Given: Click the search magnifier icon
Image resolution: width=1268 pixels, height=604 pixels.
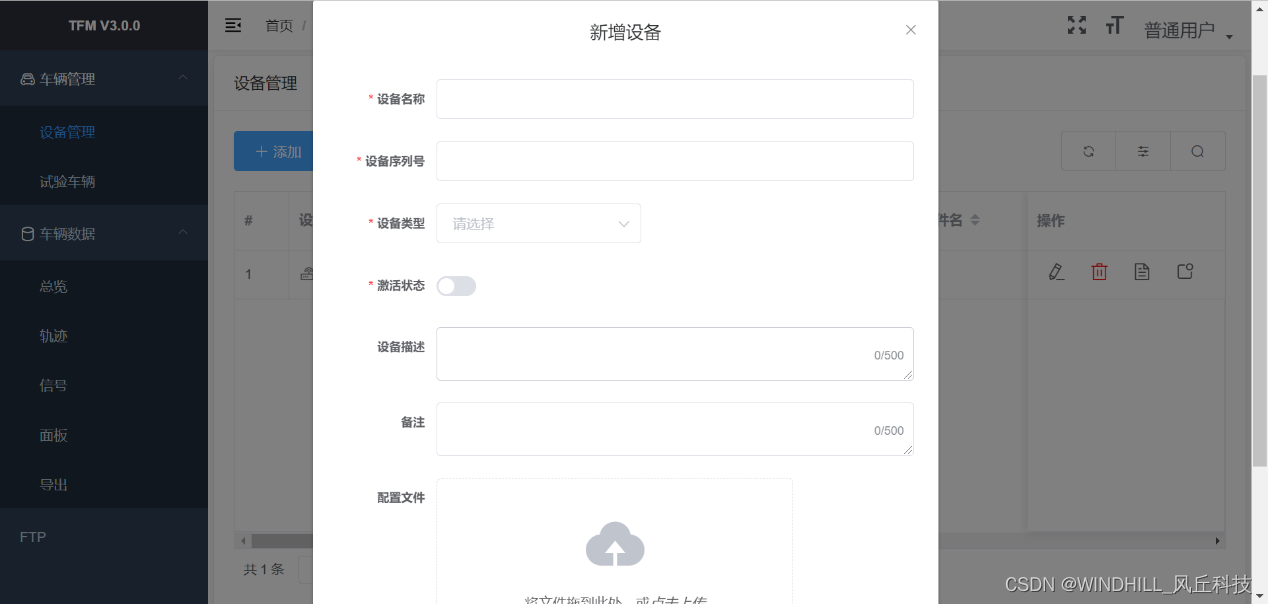Looking at the screenshot, I should (1197, 151).
